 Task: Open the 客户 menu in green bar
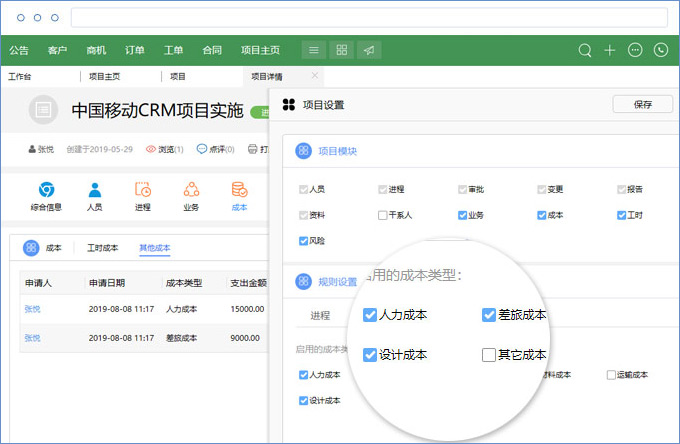tap(57, 50)
